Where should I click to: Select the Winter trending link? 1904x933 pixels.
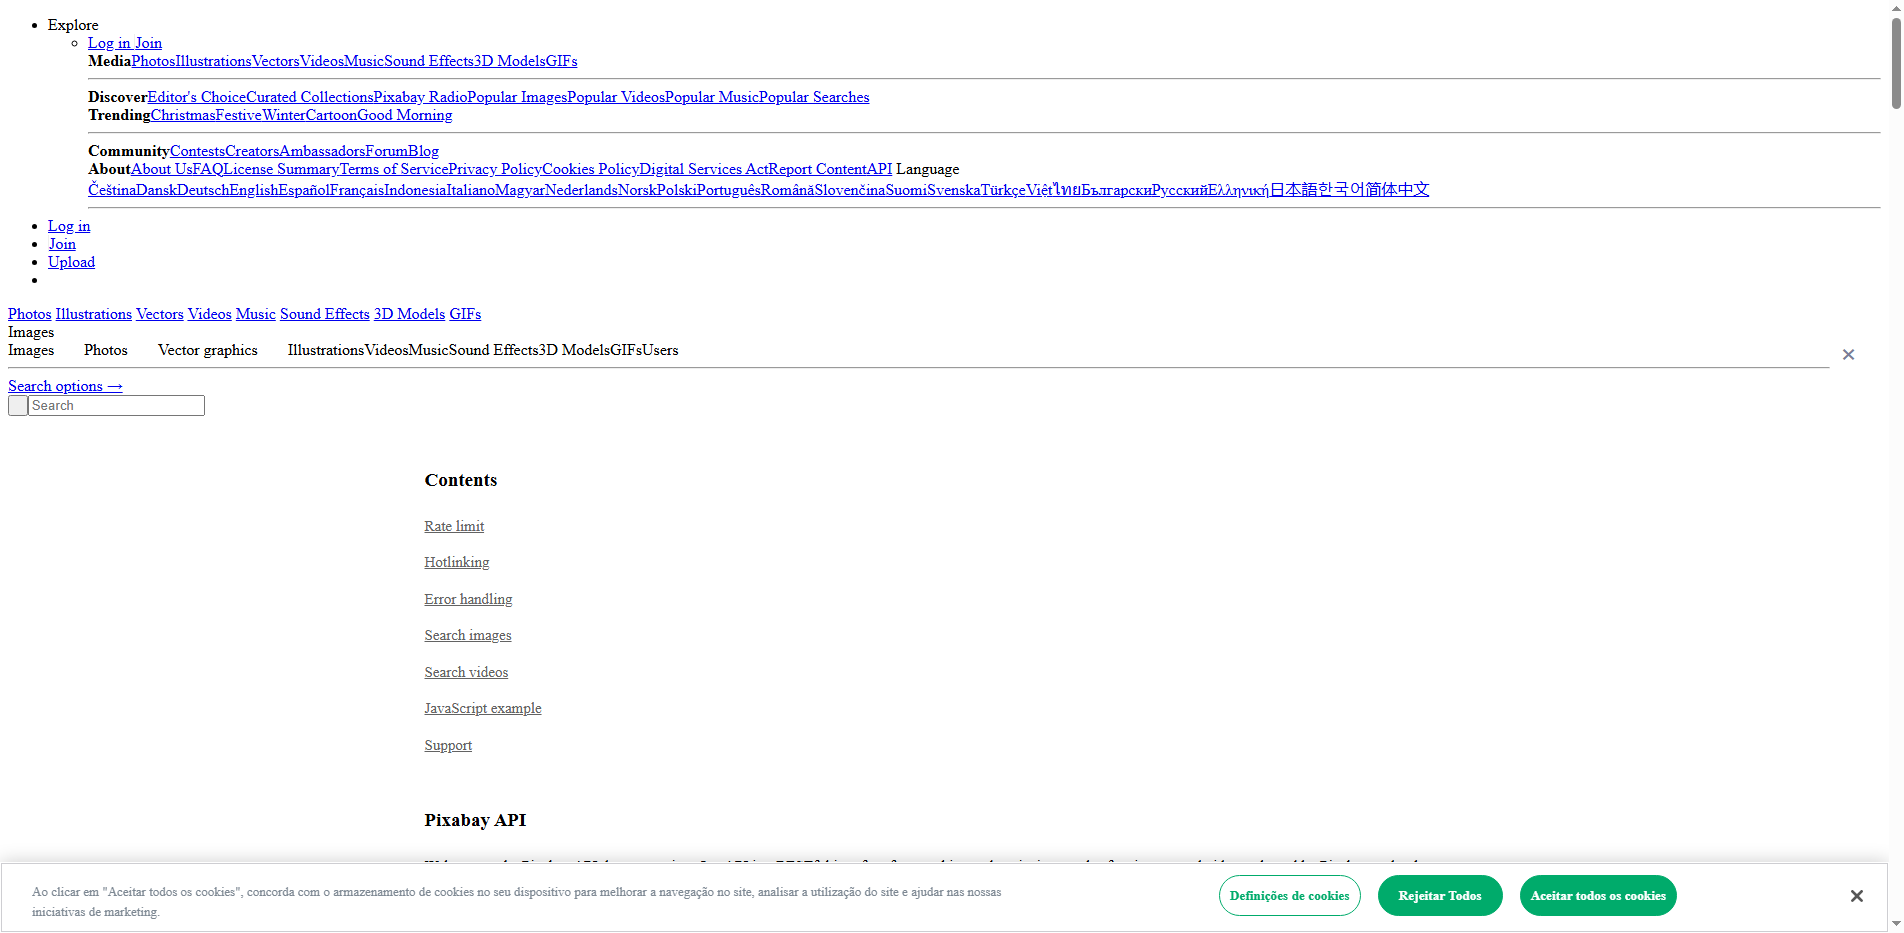click(x=284, y=115)
